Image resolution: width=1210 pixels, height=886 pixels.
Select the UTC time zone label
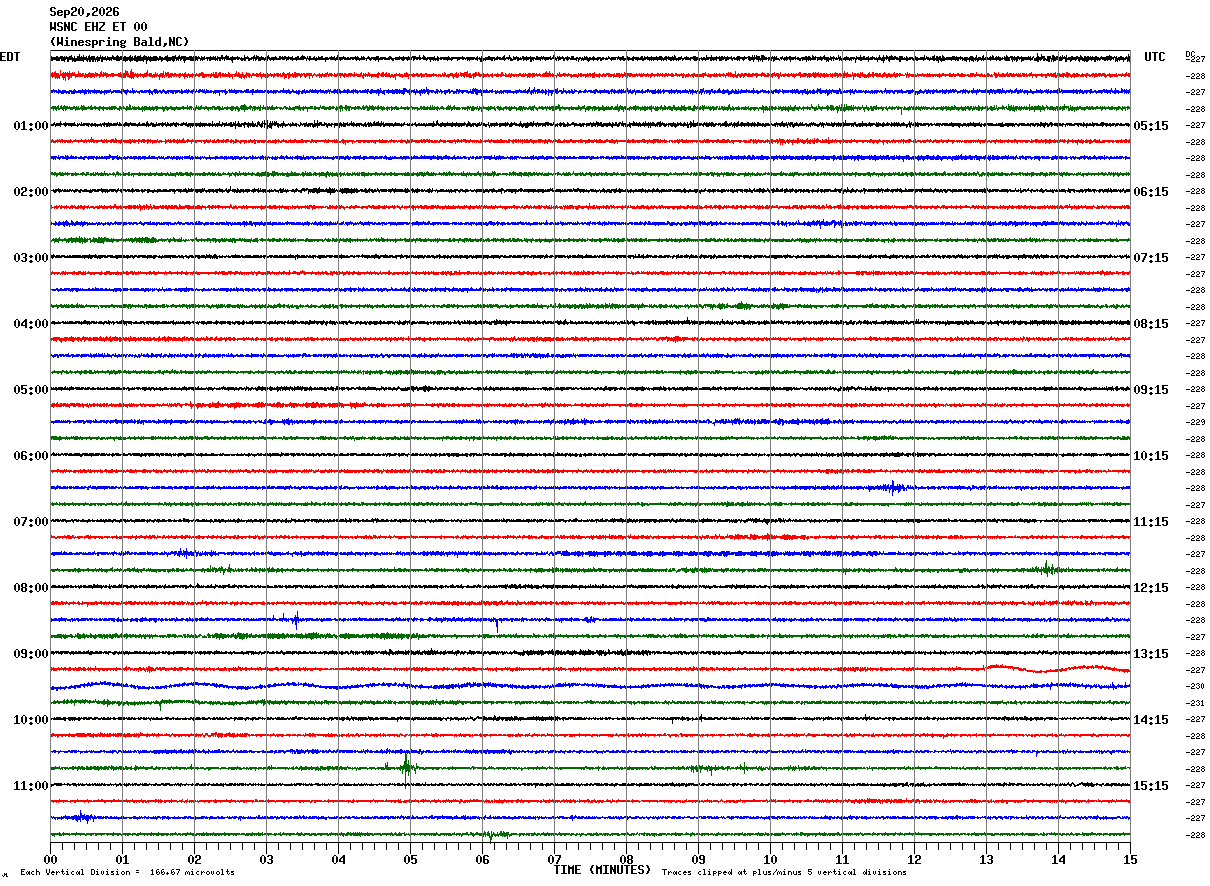[1155, 57]
